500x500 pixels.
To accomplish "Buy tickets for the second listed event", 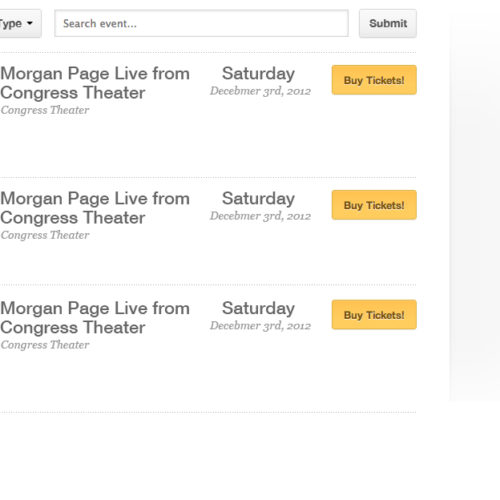I will [374, 205].
